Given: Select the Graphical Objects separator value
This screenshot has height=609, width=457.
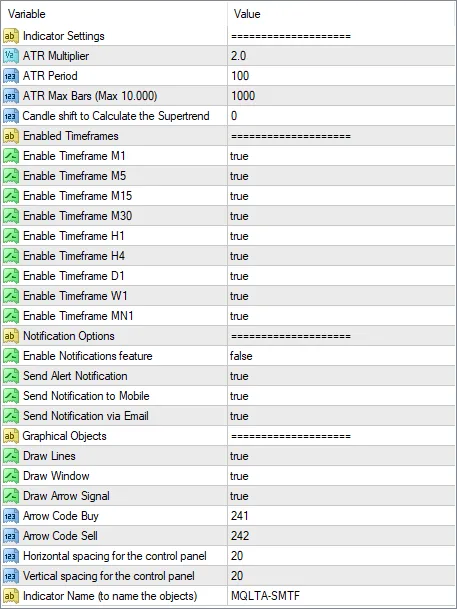Looking at the screenshot, I should (291, 437).
